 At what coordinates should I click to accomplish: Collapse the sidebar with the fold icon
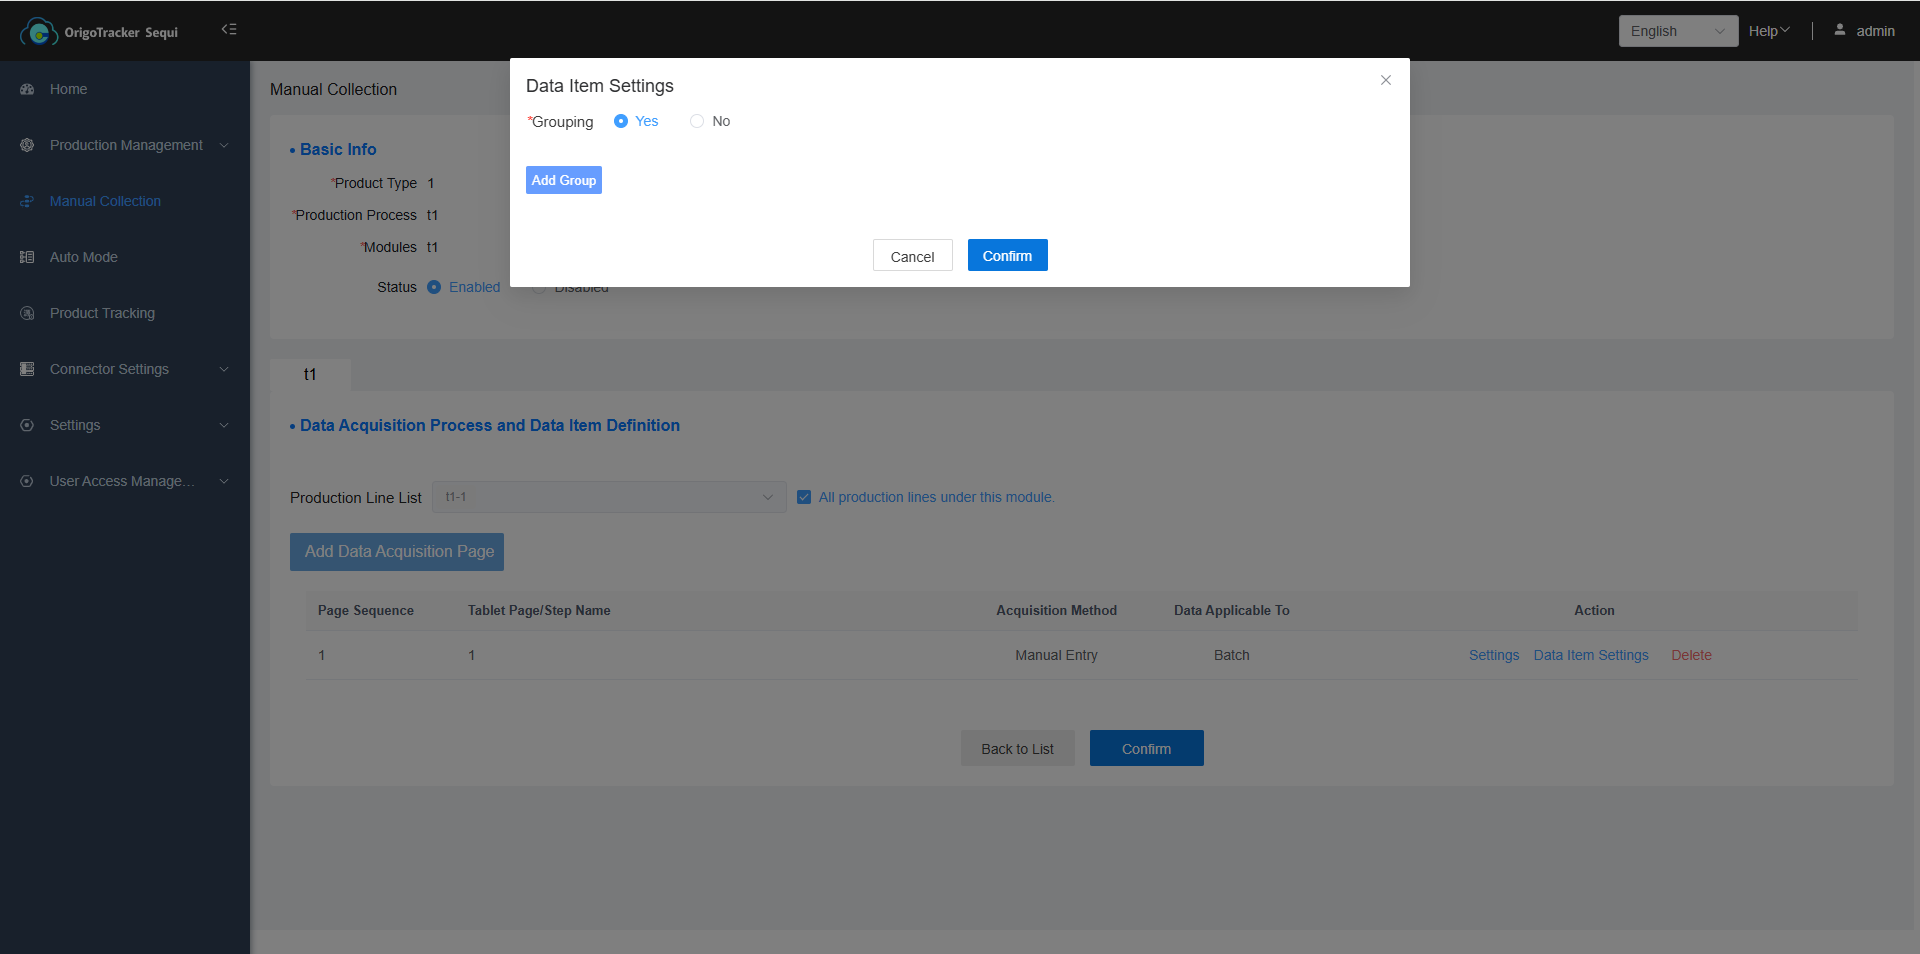coord(229,30)
